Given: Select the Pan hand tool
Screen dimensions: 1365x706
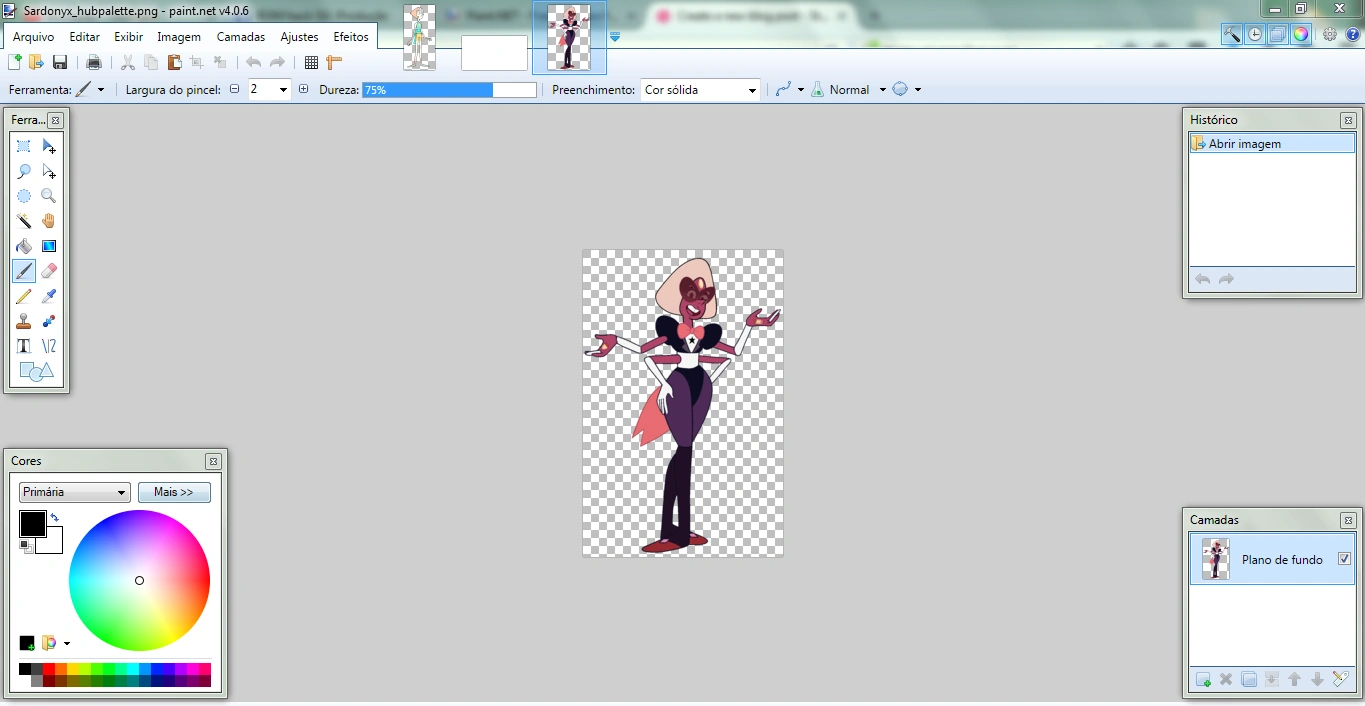Looking at the screenshot, I should 49,221.
